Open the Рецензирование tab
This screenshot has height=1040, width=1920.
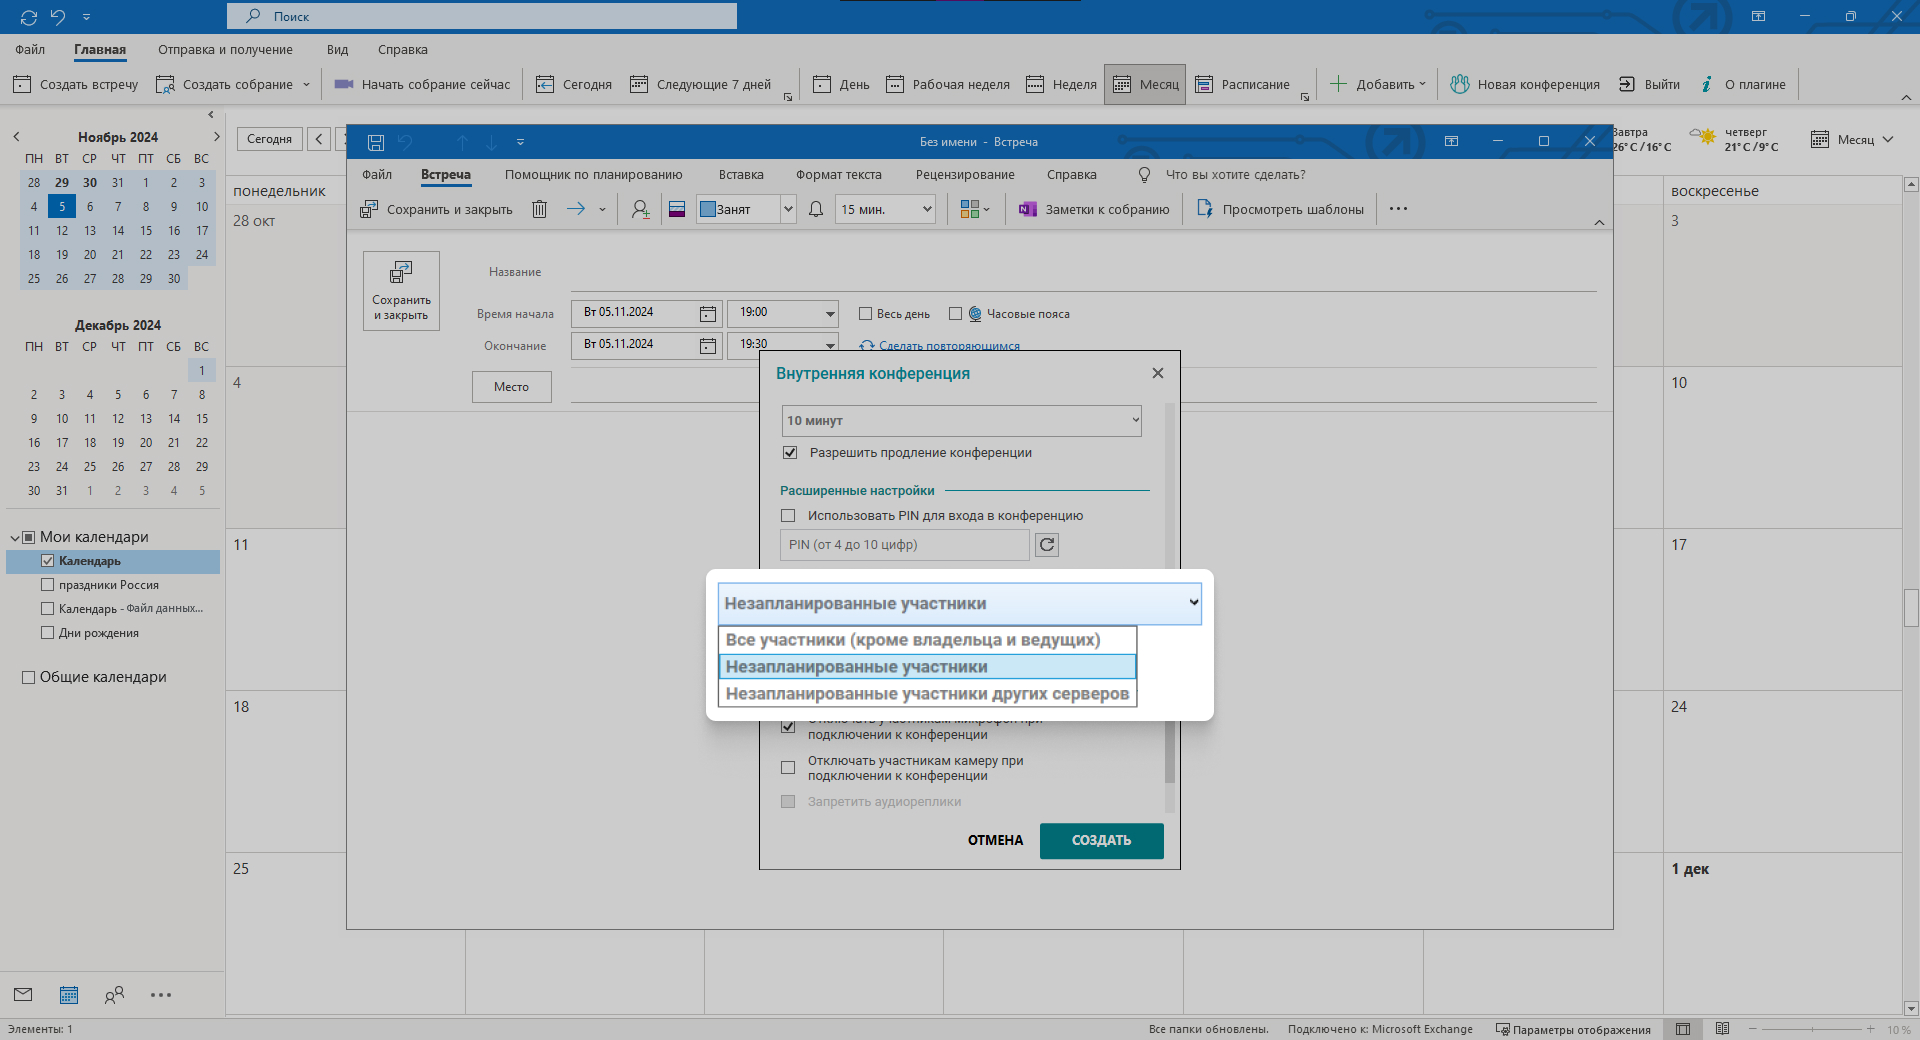pos(965,175)
